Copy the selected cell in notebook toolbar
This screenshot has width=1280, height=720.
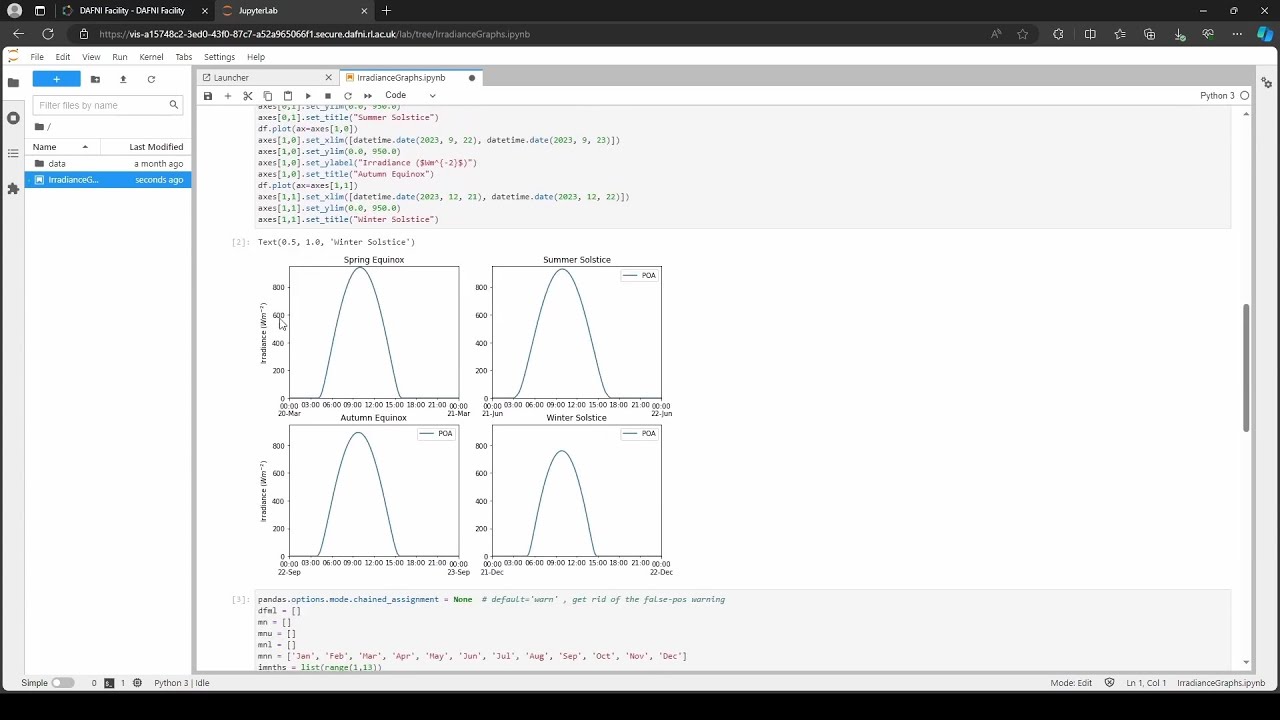pyautogui.click(x=268, y=96)
